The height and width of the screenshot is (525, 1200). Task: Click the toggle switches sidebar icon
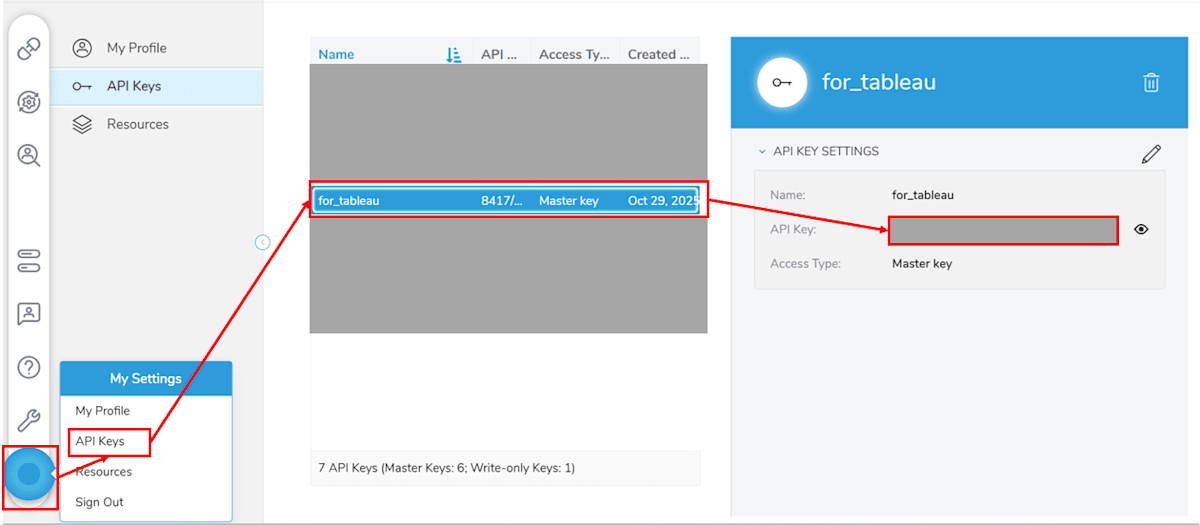coord(29,262)
